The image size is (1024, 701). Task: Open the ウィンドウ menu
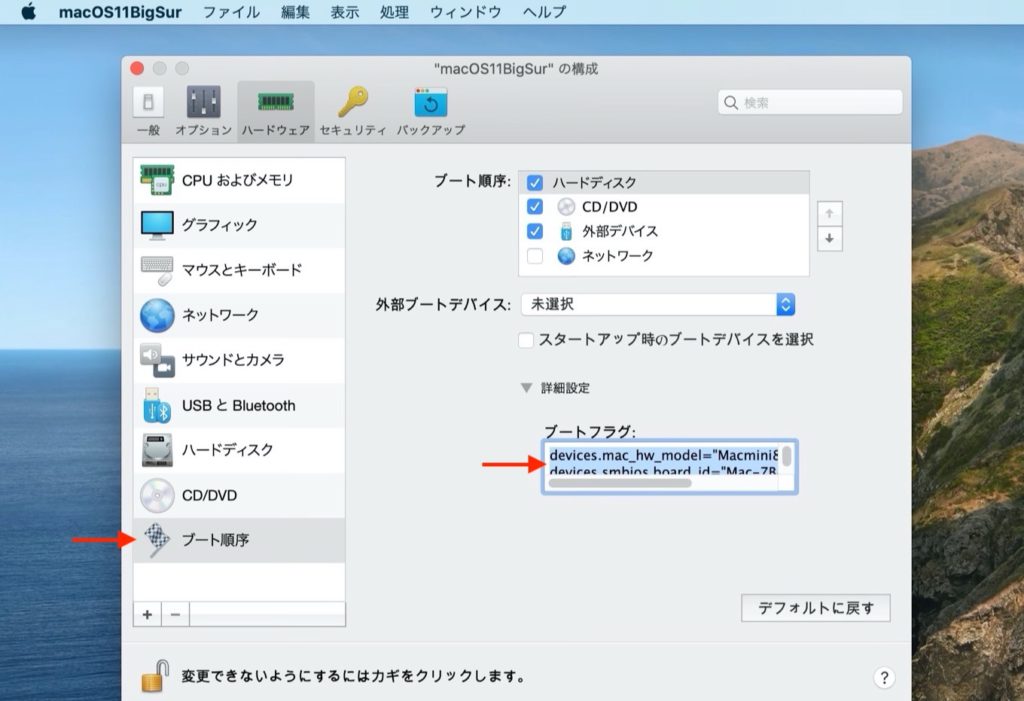[466, 12]
